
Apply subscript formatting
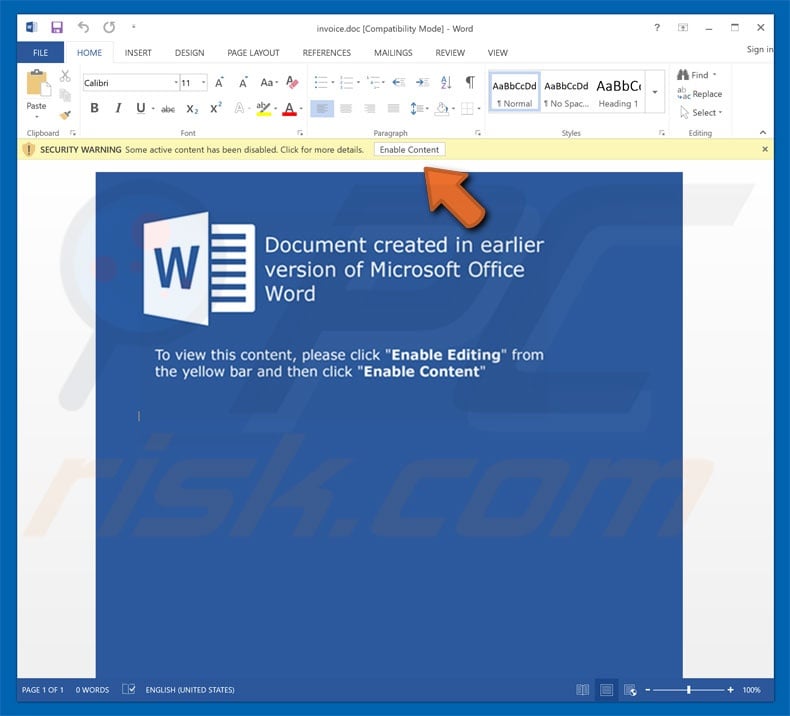coord(192,109)
